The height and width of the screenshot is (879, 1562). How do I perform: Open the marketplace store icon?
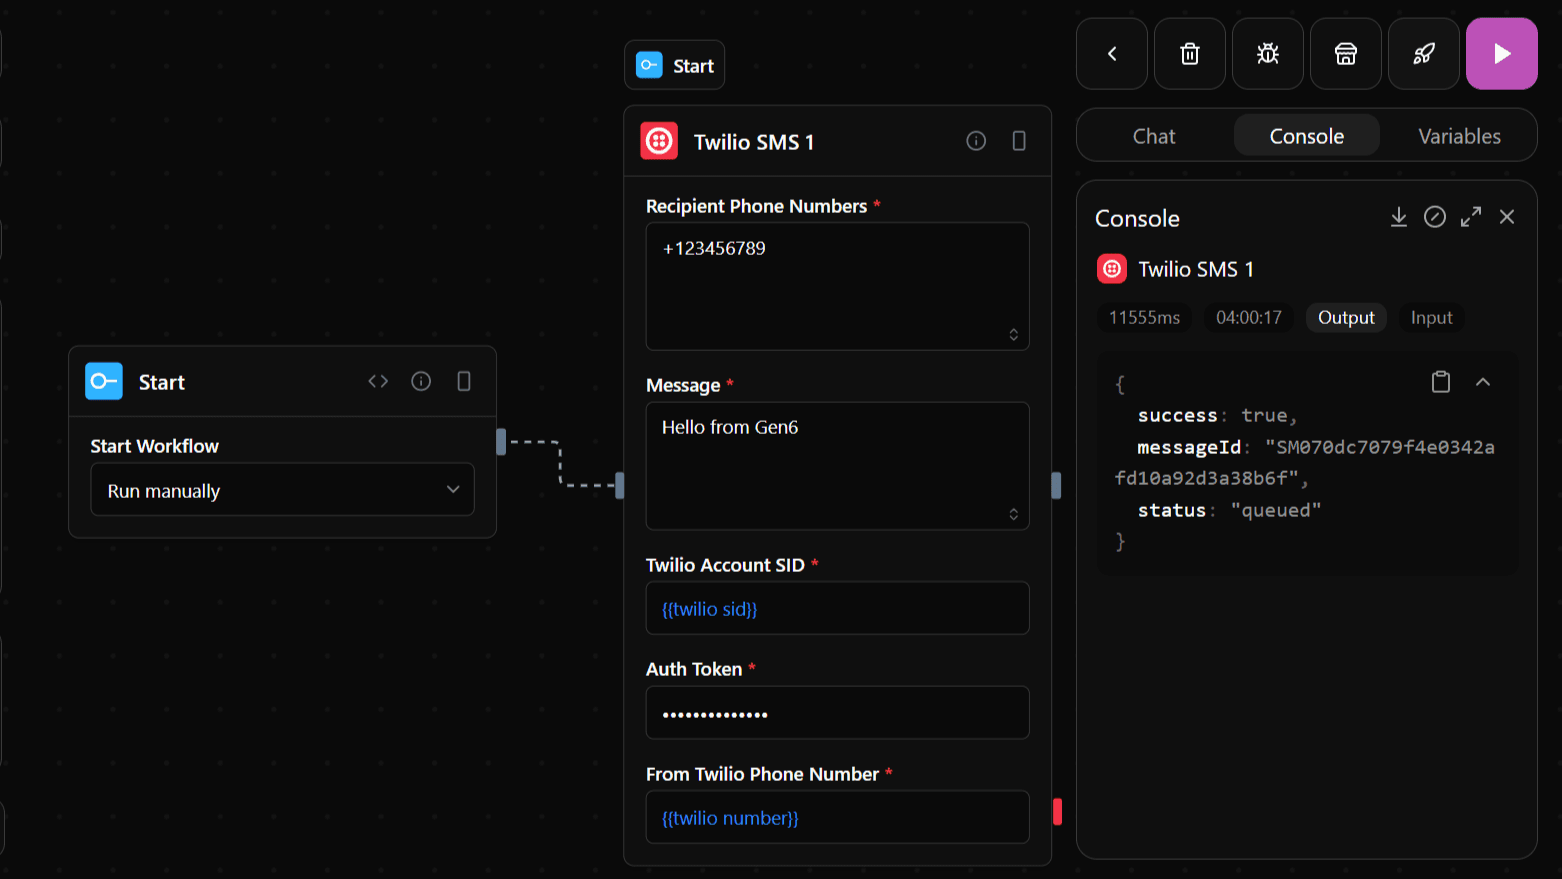pyautogui.click(x=1345, y=54)
